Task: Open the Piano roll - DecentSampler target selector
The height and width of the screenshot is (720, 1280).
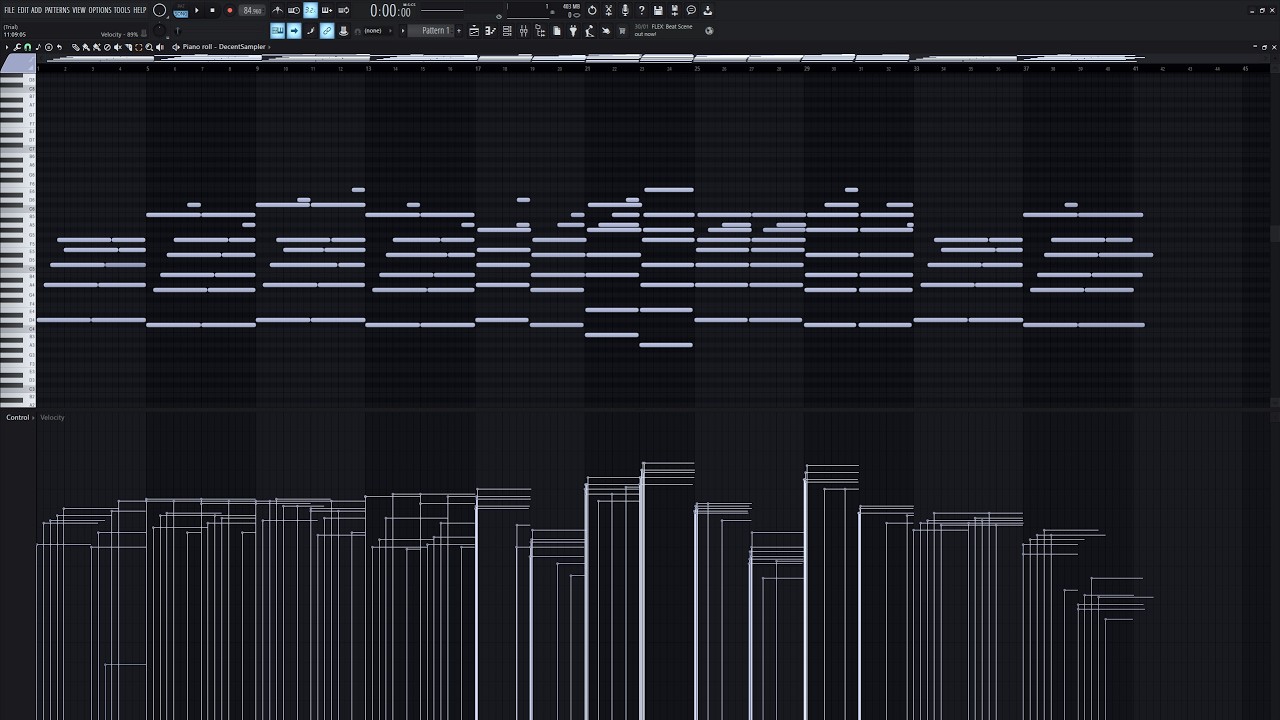Action: click(x=224, y=47)
